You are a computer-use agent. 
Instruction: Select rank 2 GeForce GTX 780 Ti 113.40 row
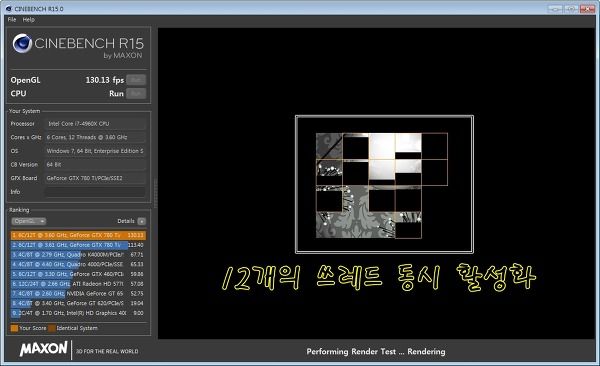click(x=78, y=245)
